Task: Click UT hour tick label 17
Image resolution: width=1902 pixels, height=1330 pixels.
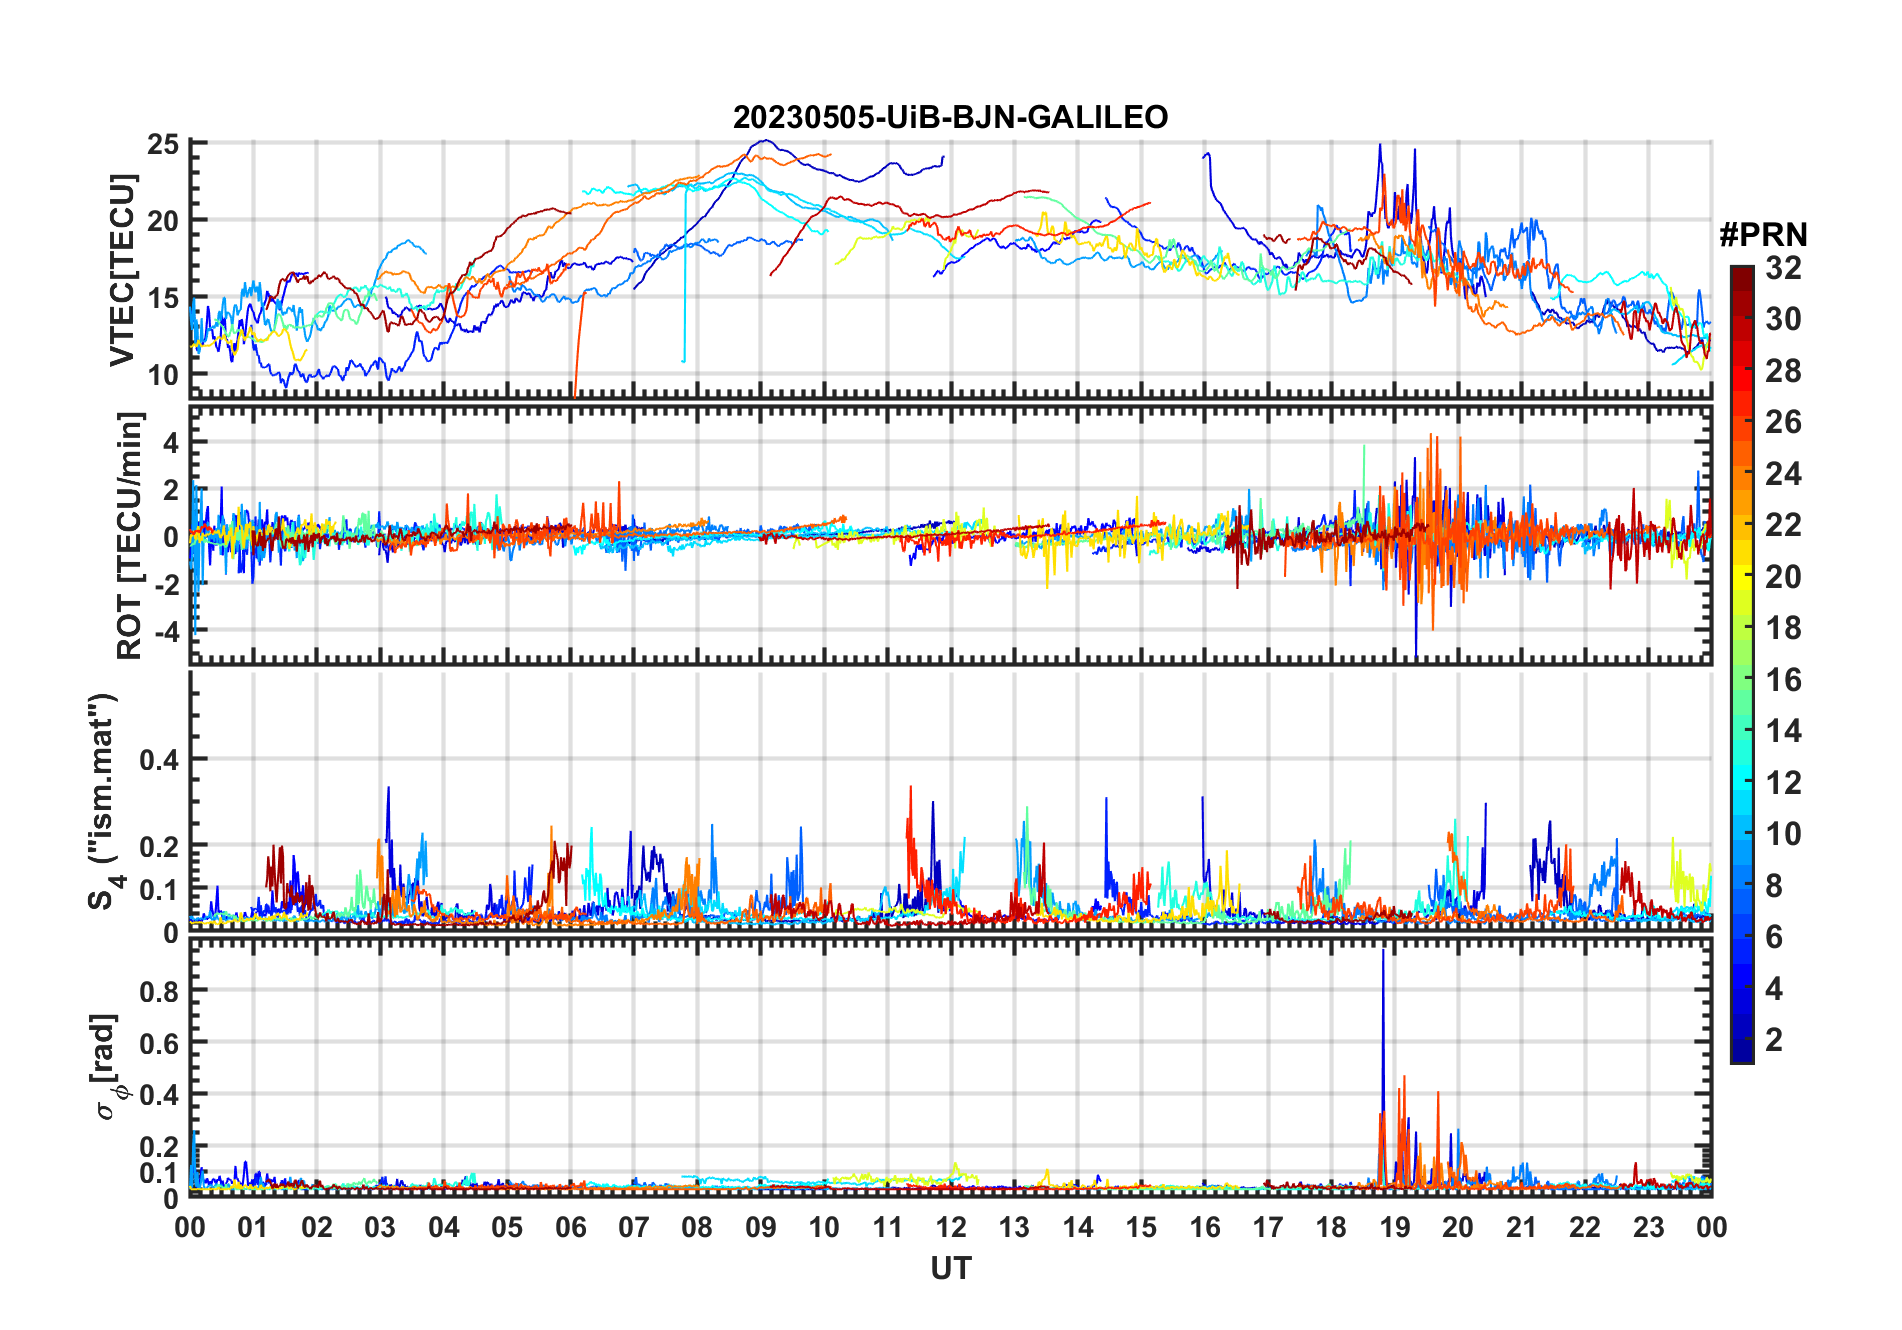Action: [1268, 1228]
